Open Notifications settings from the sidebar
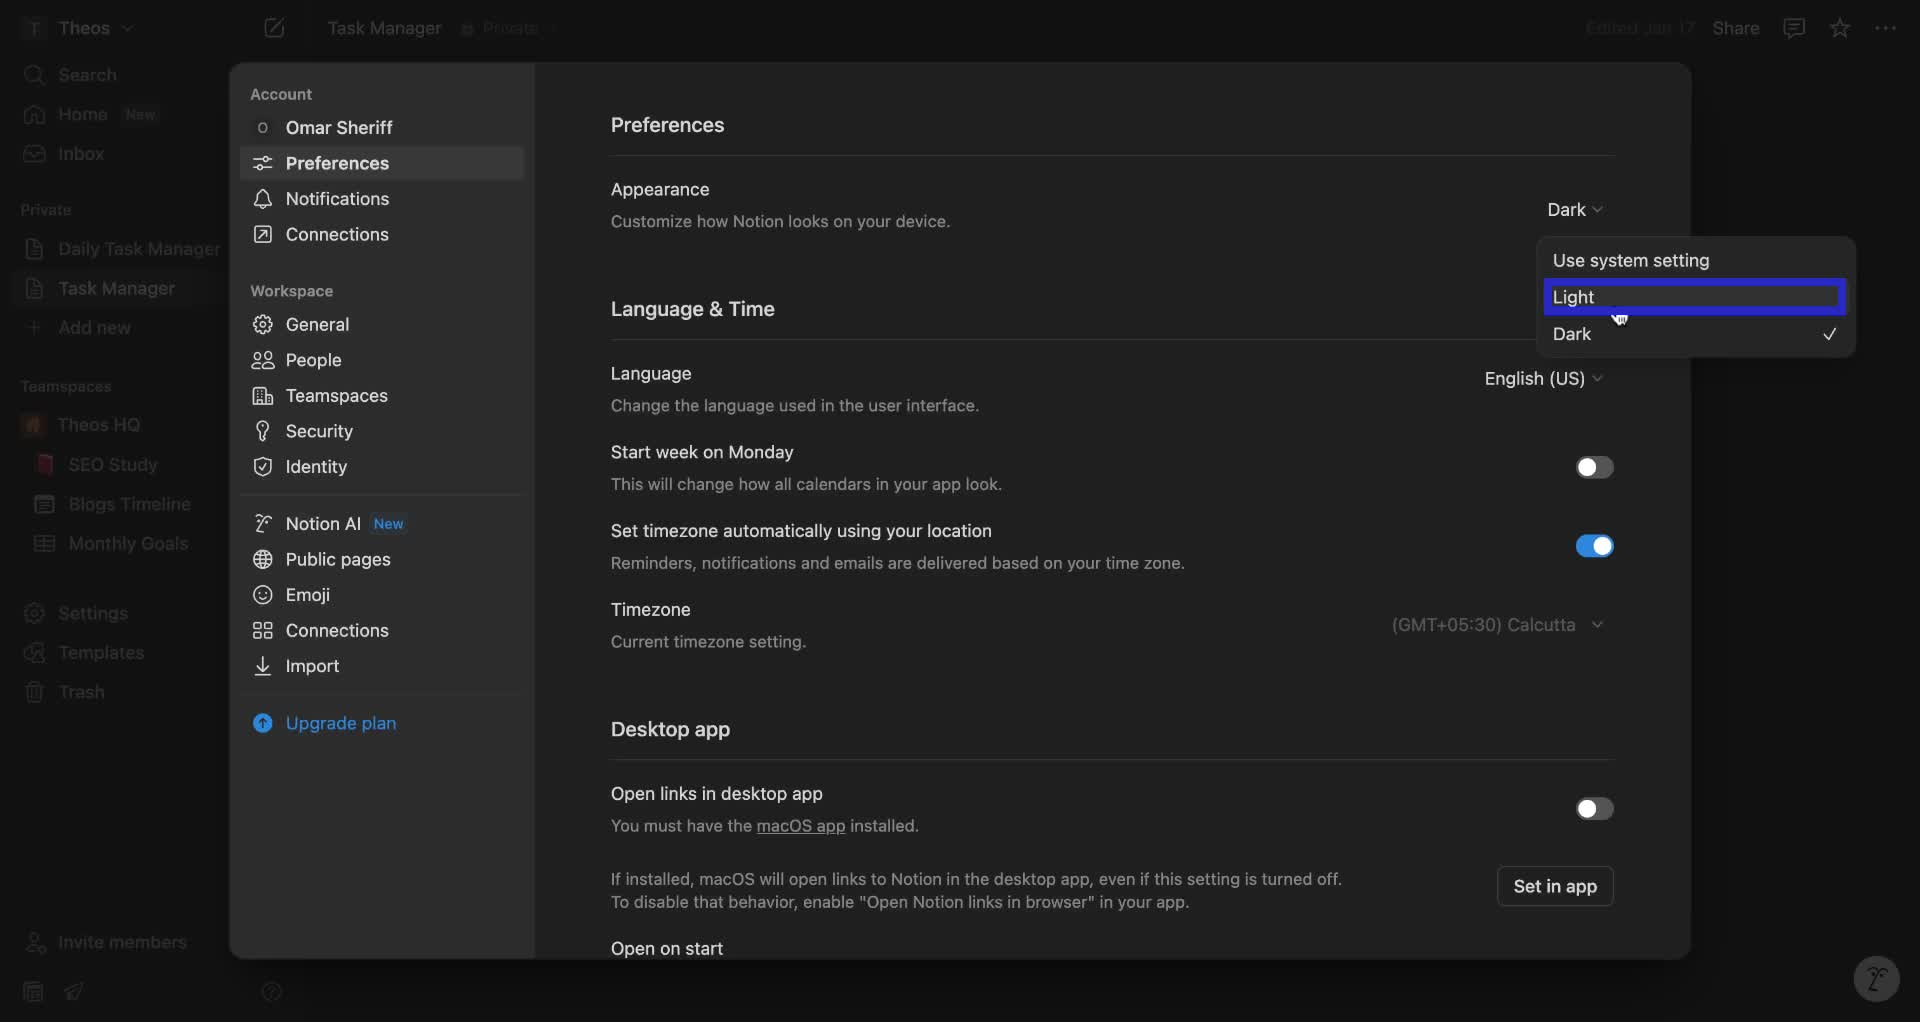 tap(337, 199)
